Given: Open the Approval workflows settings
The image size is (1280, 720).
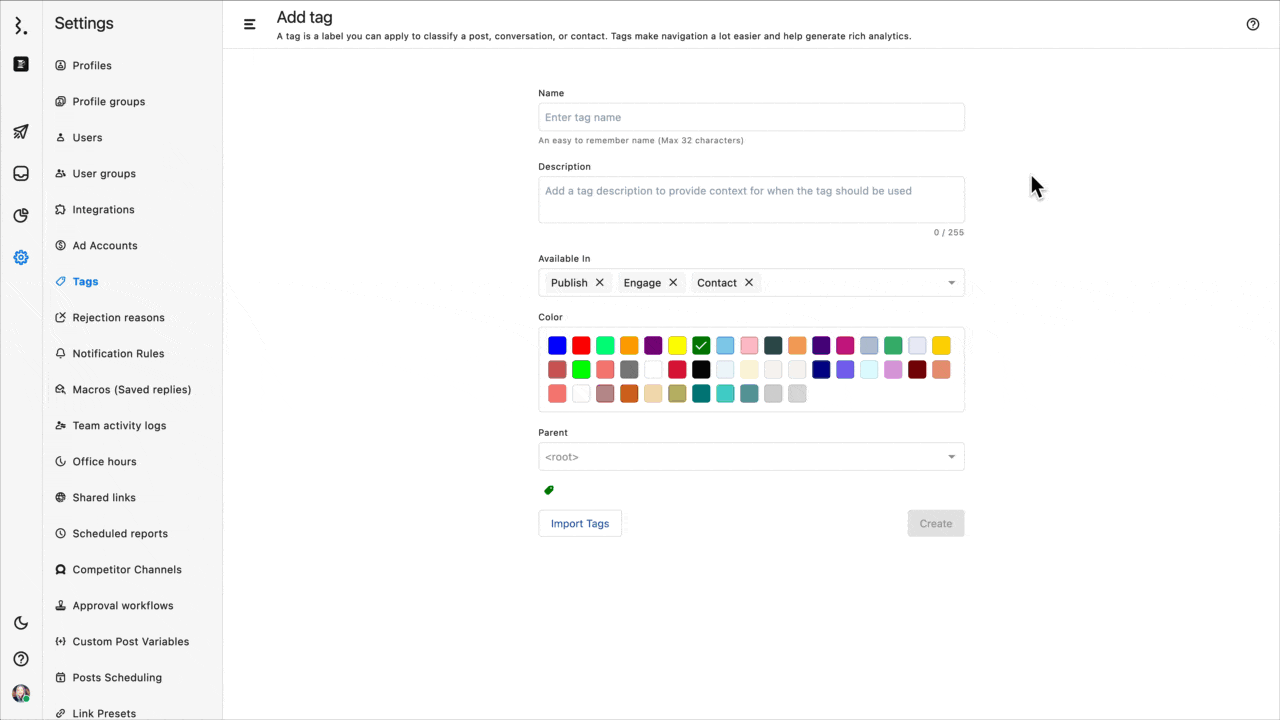Looking at the screenshot, I should (122, 605).
